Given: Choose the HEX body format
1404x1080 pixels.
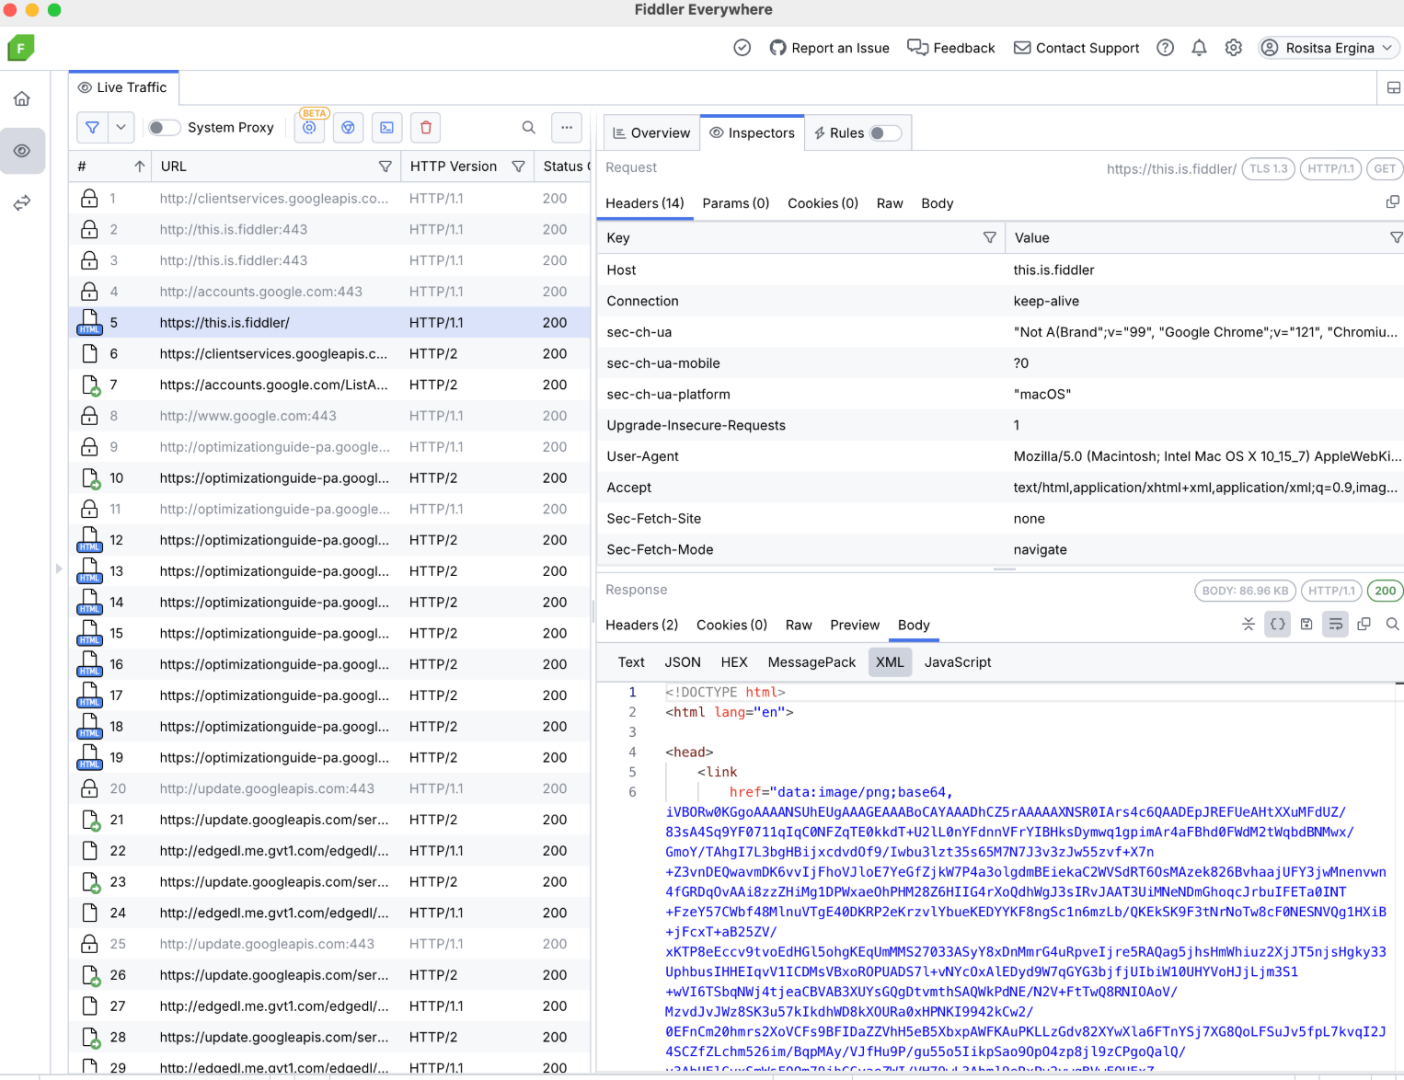Looking at the screenshot, I should coord(734,662).
